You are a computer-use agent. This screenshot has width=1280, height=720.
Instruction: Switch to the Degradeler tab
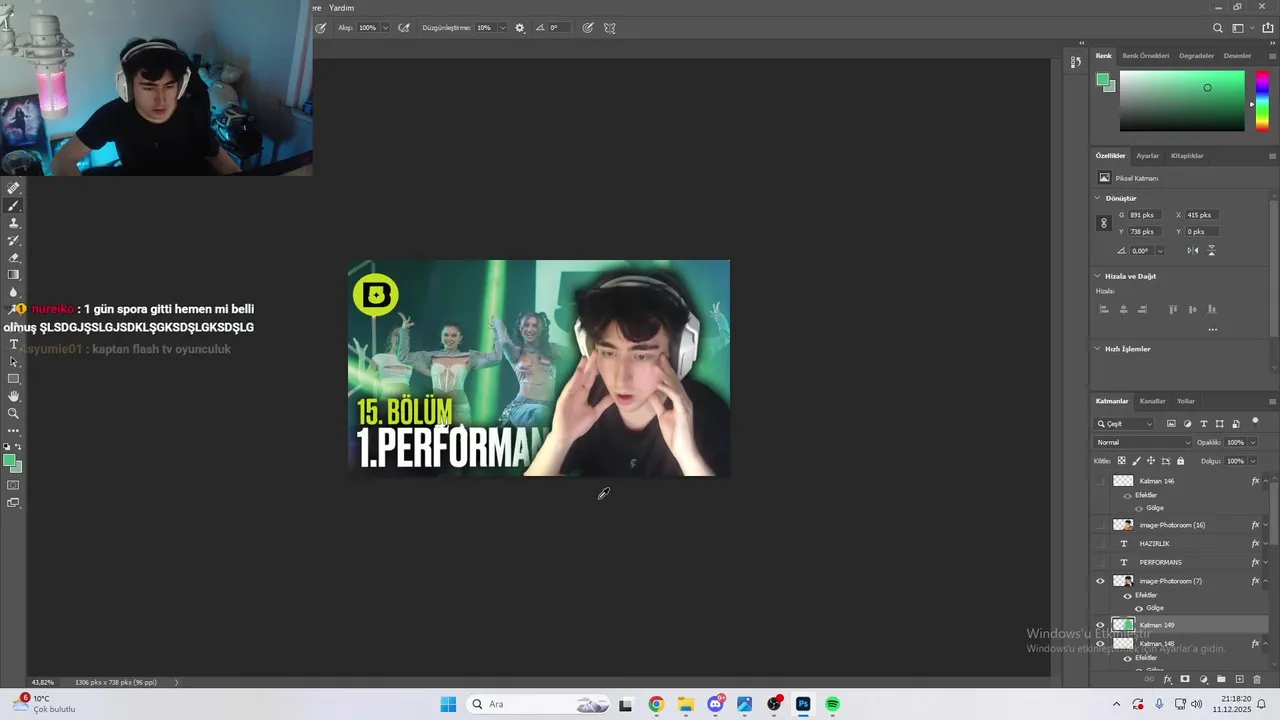[1196, 56]
